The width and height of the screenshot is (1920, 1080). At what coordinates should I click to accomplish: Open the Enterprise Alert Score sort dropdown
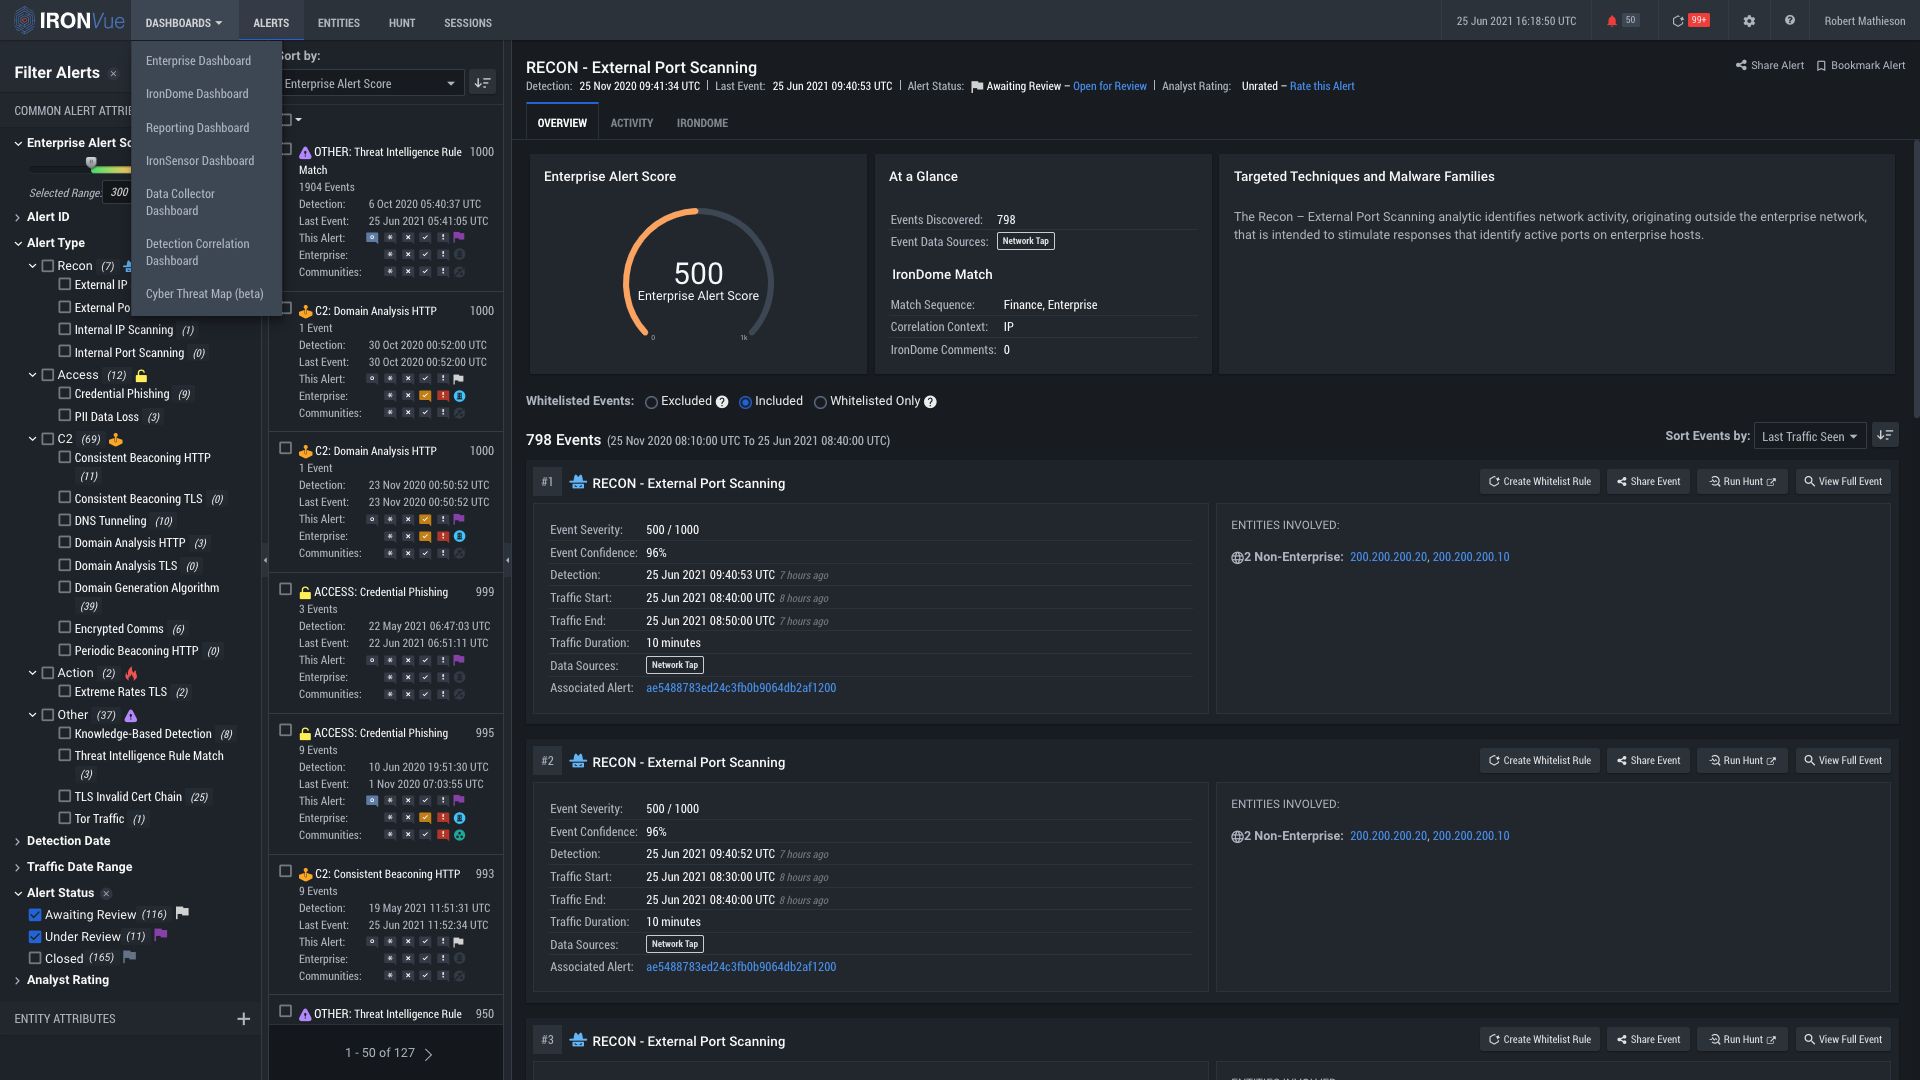tap(370, 83)
